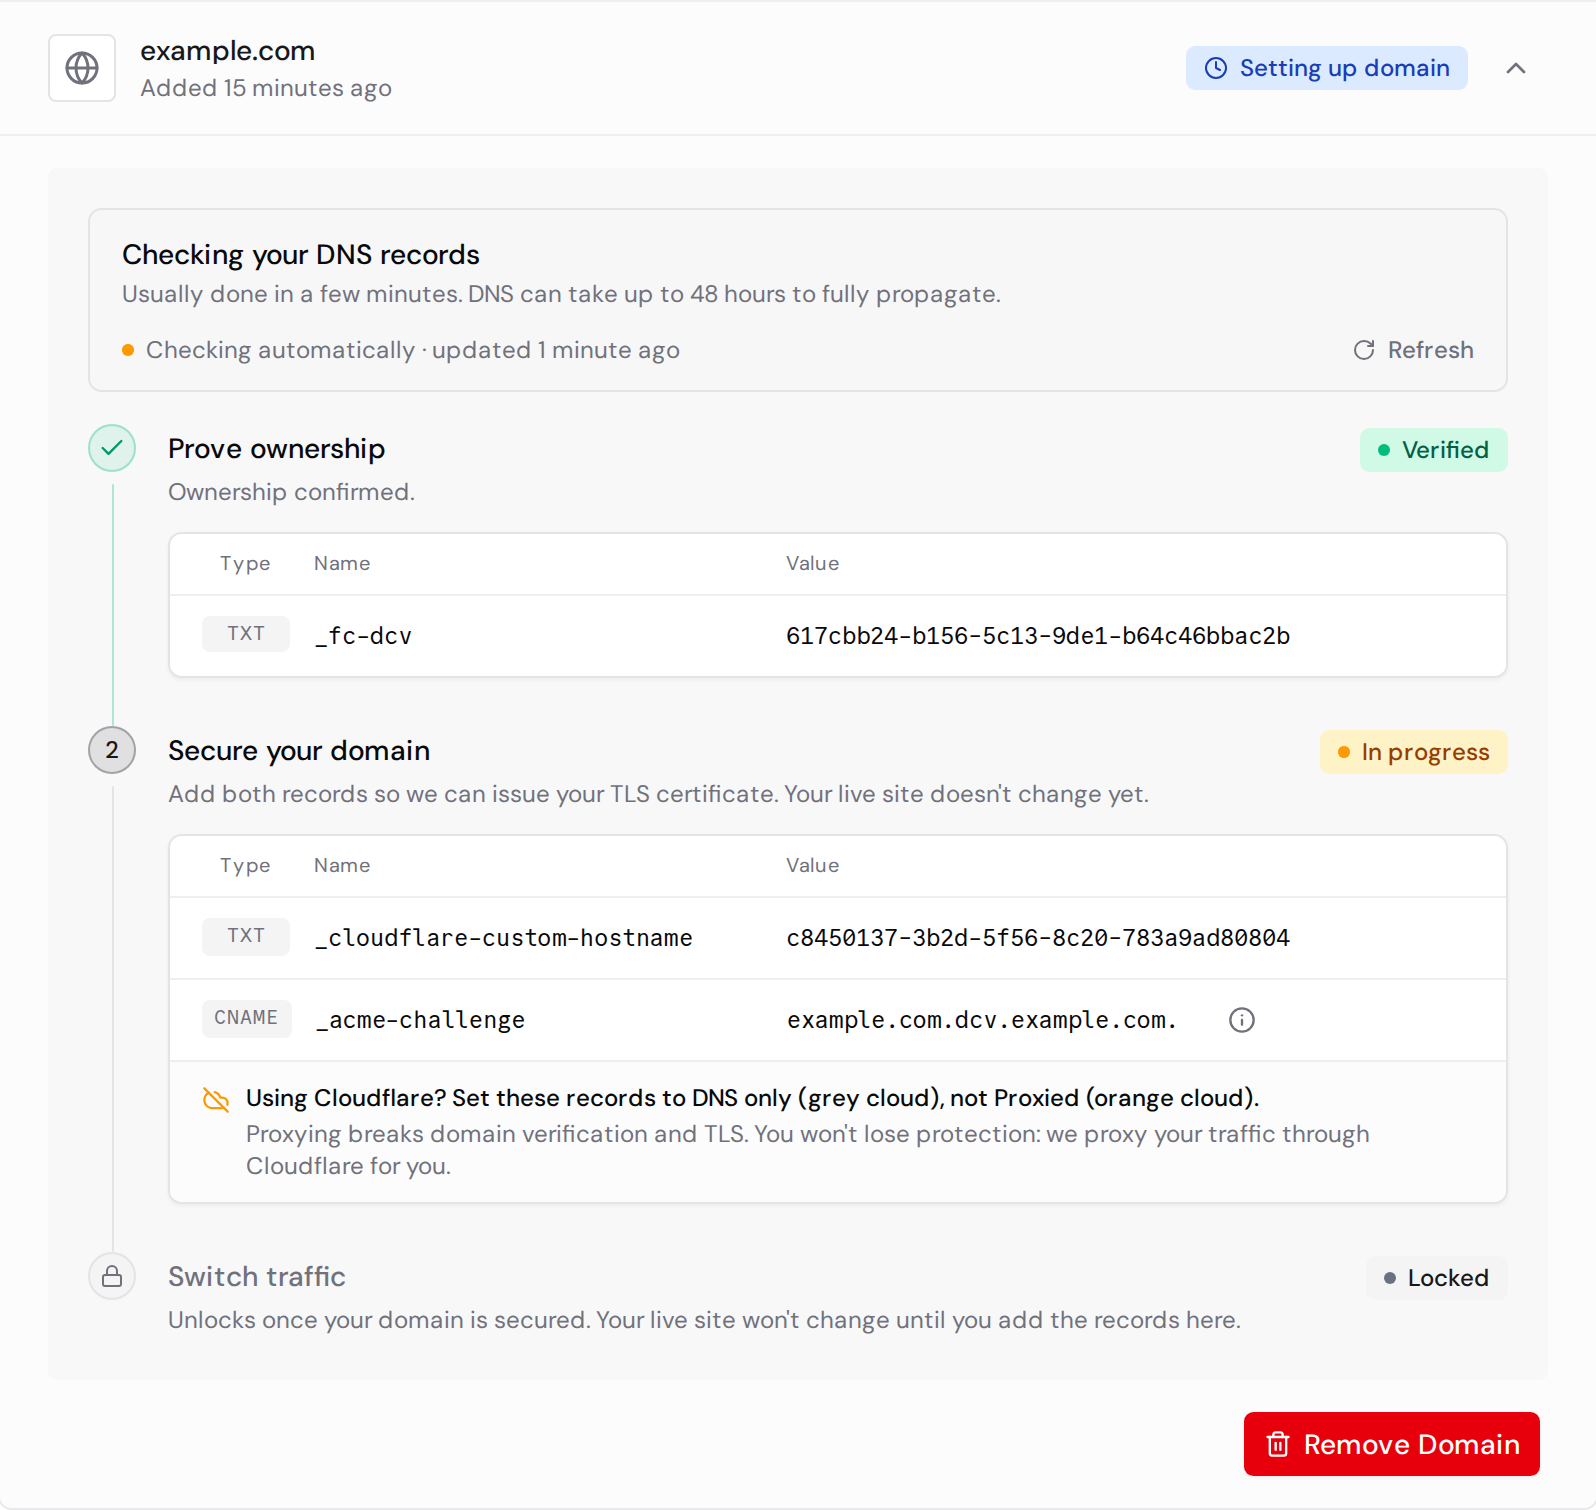Click the Locked status badge
The height and width of the screenshot is (1510, 1596).
pos(1436,1278)
